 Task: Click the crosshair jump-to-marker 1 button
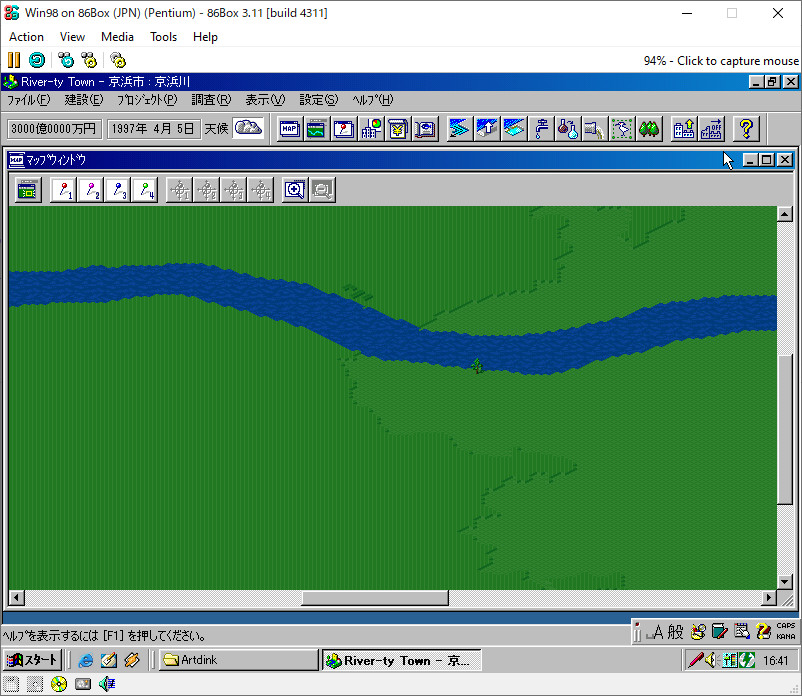coord(180,190)
